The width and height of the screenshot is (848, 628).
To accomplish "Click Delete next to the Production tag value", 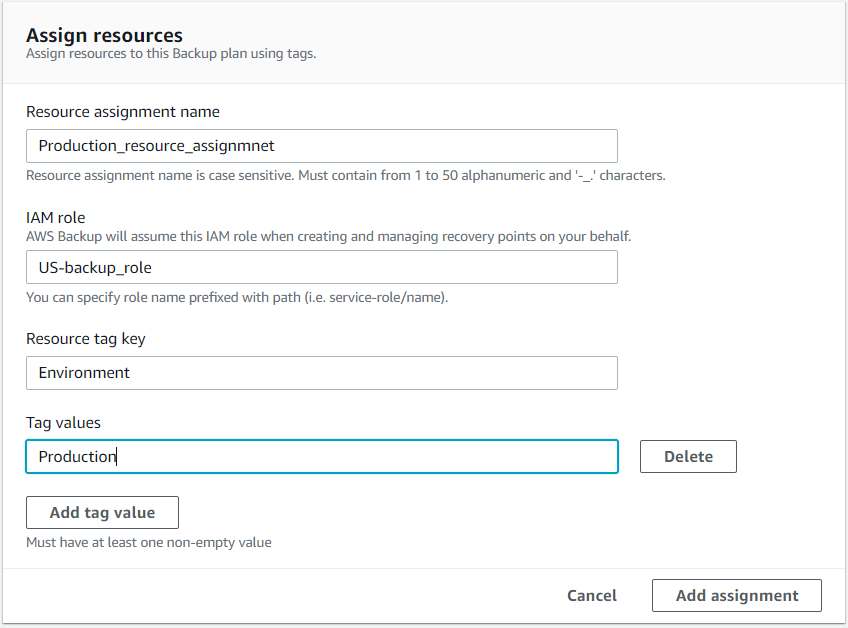I will 688,456.
